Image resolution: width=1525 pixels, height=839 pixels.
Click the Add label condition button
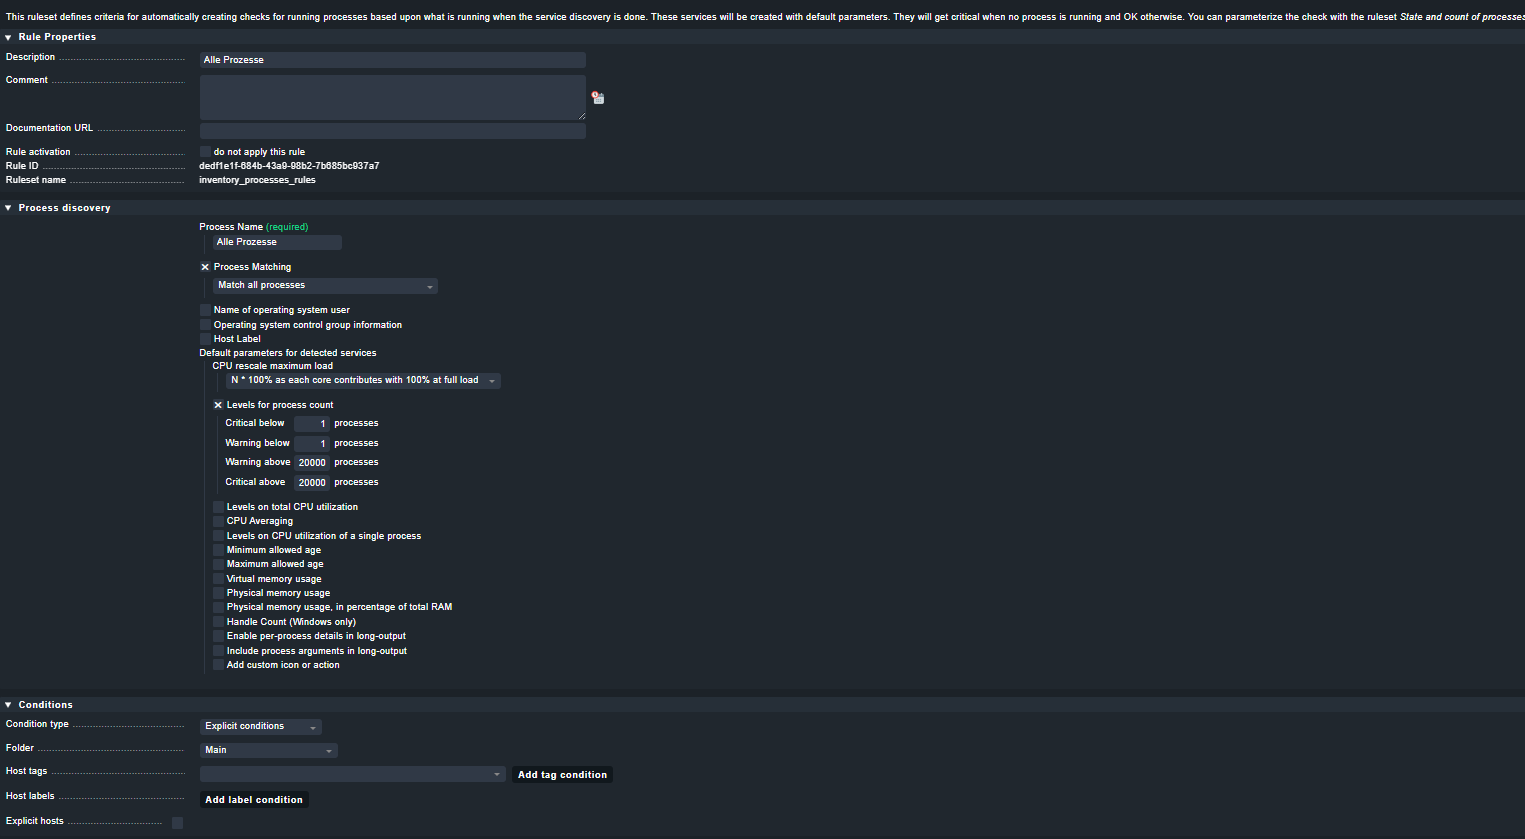point(254,800)
